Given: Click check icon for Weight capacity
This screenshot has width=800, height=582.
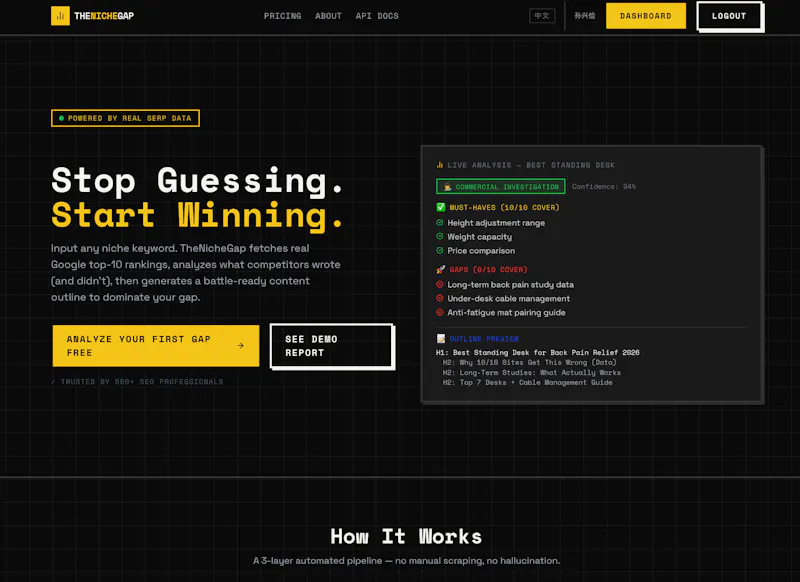Looking at the screenshot, I should [x=440, y=236].
